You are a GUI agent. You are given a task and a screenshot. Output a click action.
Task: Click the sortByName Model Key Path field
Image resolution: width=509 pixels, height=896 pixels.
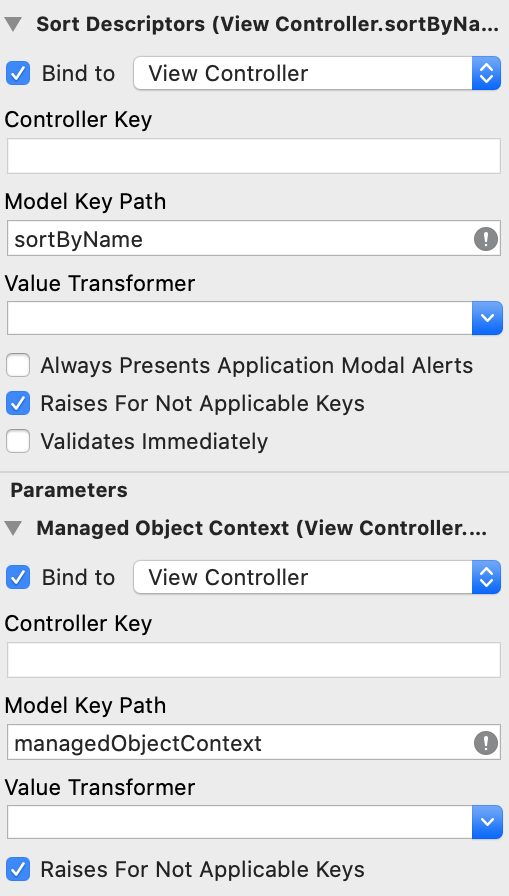[x=254, y=239]
